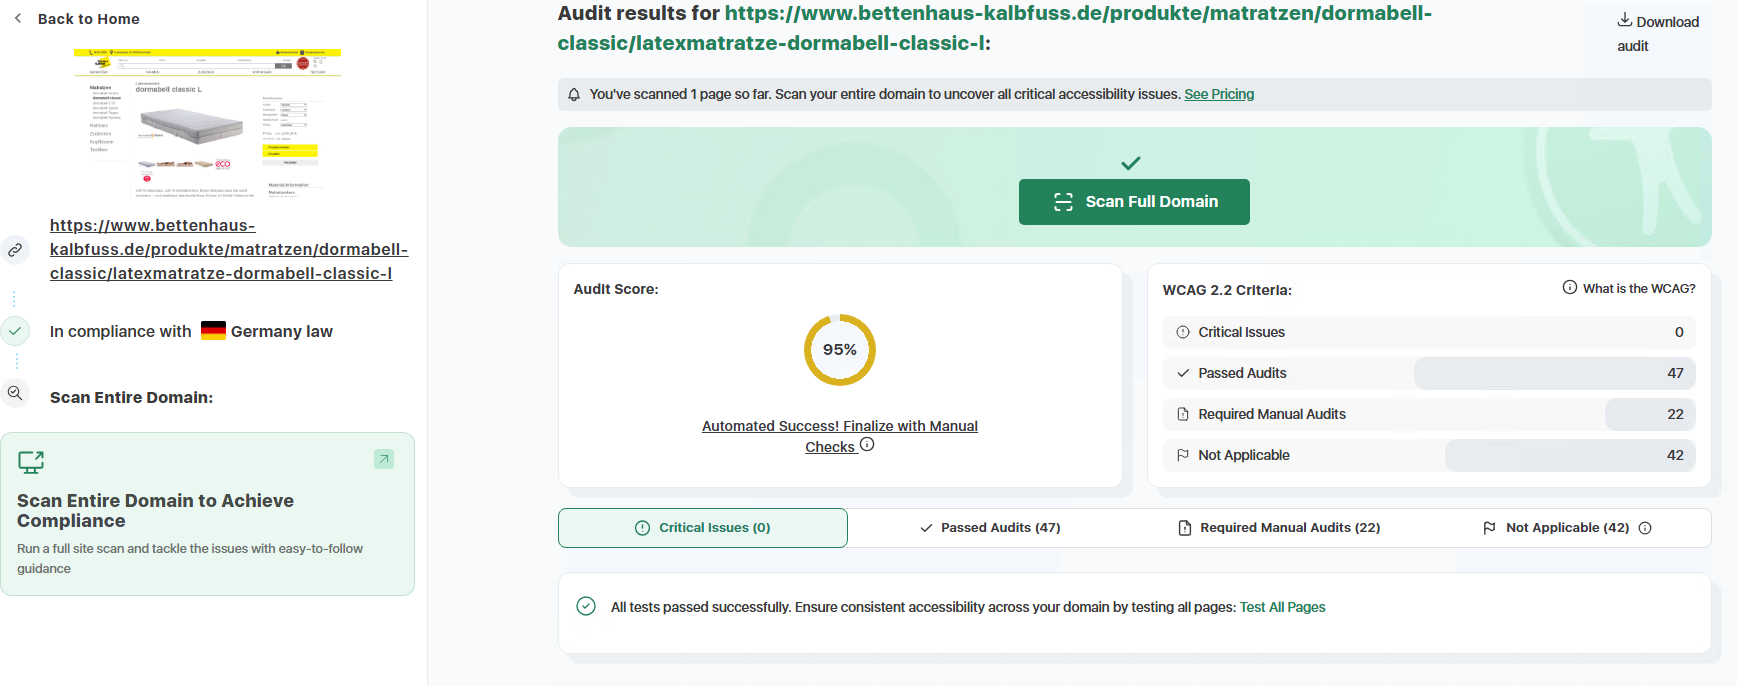Click the compliance checkmark circle in sidebar

point(15,331)
